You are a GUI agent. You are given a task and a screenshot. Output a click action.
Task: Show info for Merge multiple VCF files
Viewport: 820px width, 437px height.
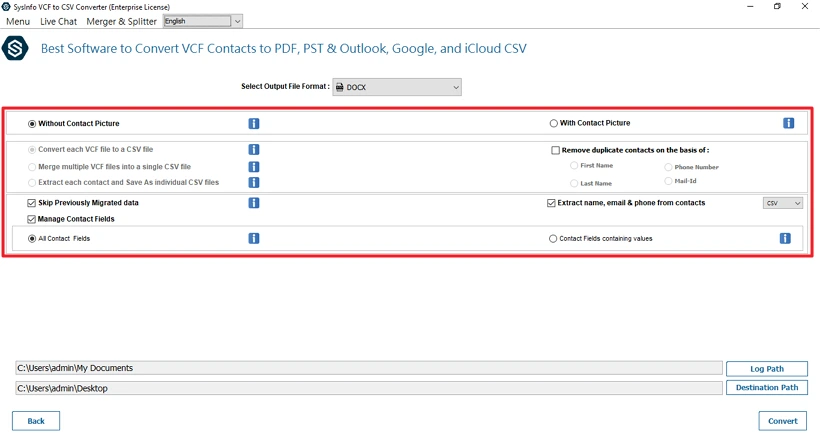(254, 167)
